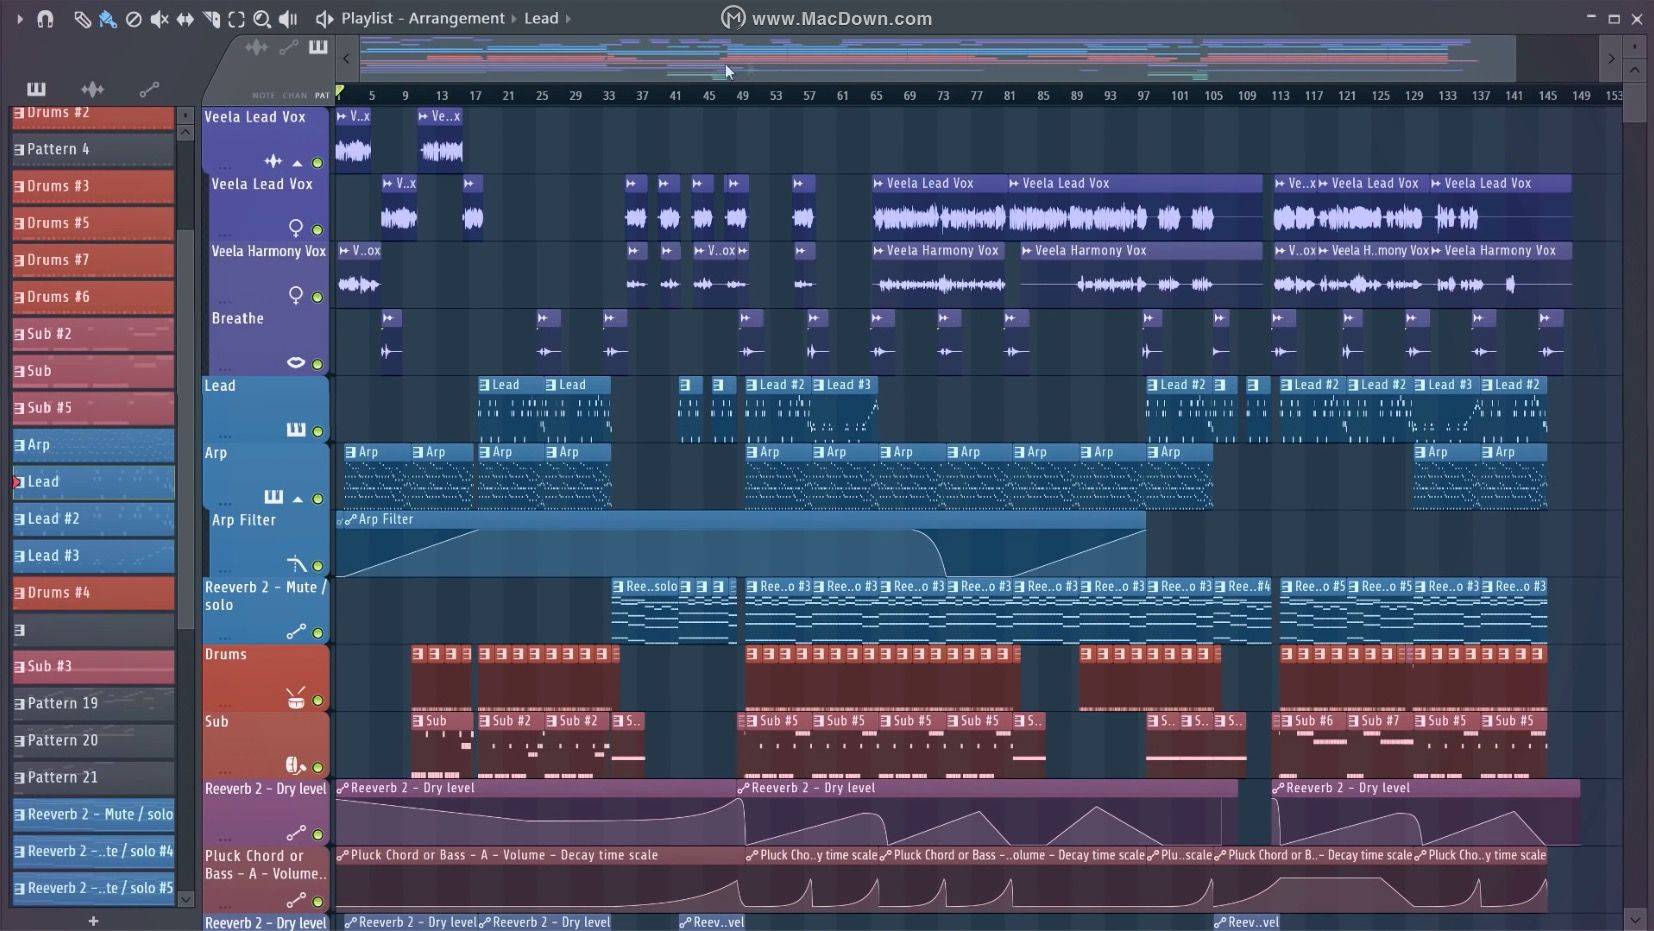Click Arrangement in the playlist breadcrumb
The width and height of the screenshot is (1654, 931).
point(455,18)
